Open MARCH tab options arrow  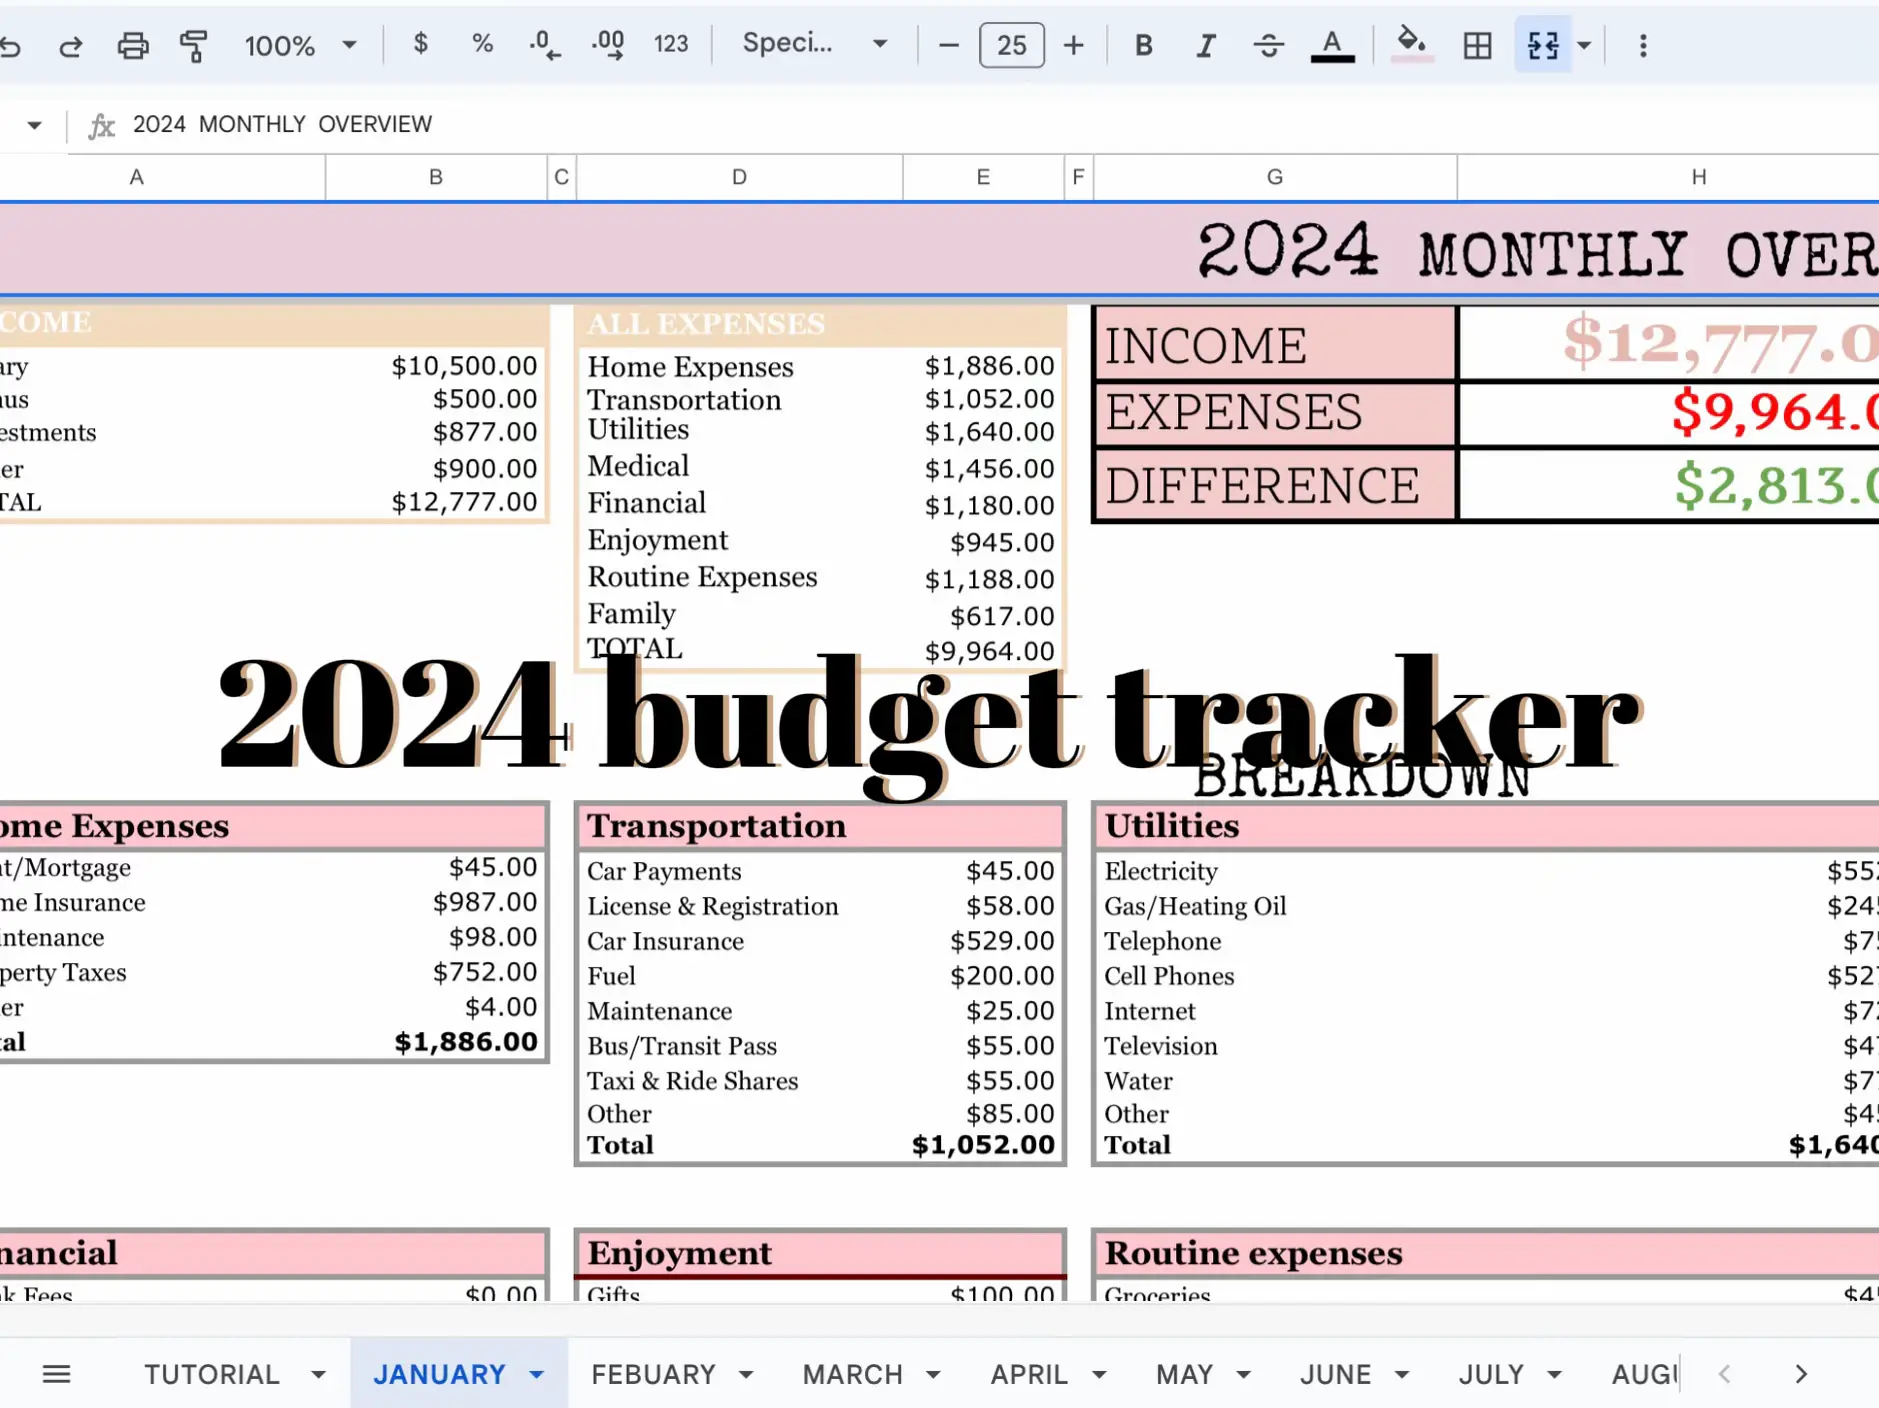tap(933, 1375)
